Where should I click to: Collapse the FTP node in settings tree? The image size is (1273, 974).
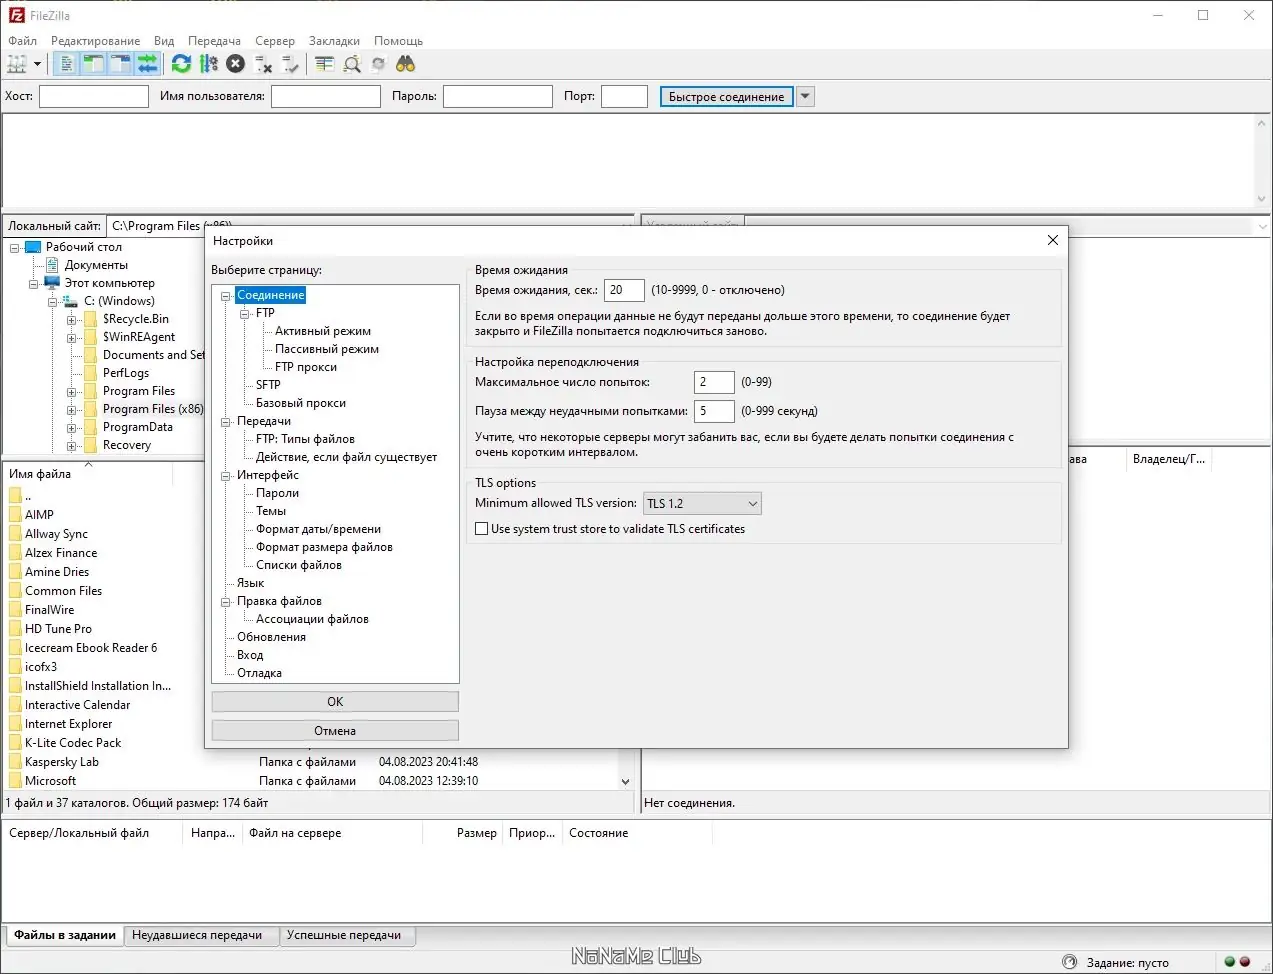click(245, 314)
